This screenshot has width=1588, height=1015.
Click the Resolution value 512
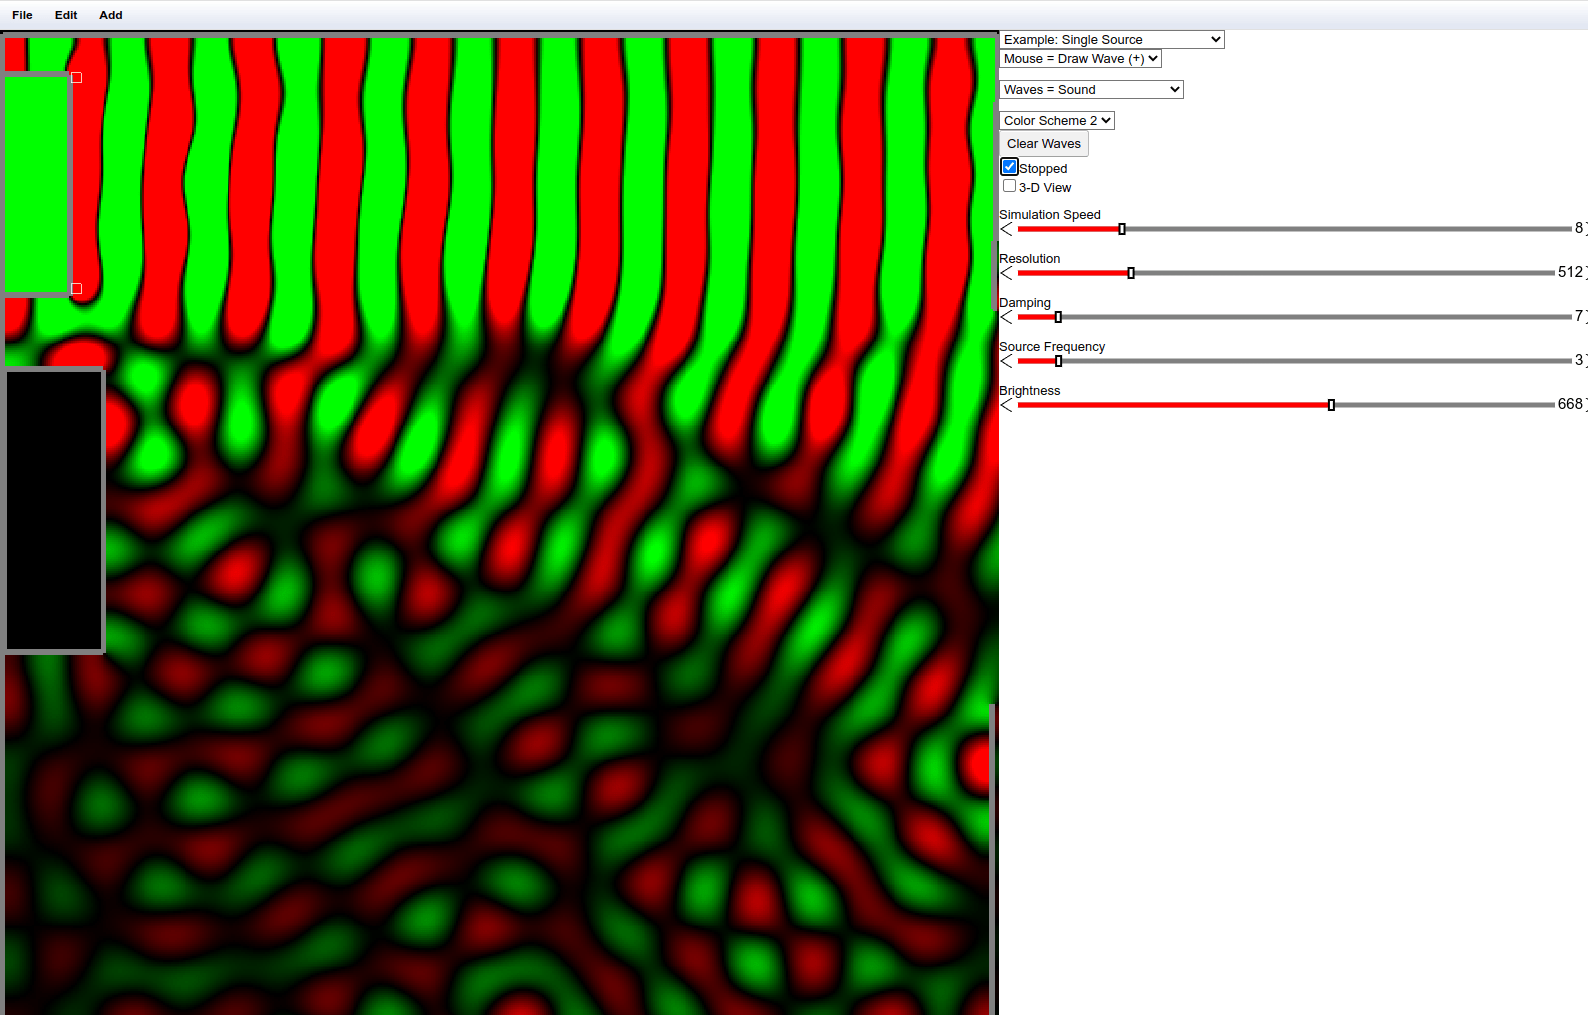click(1570, 272)
